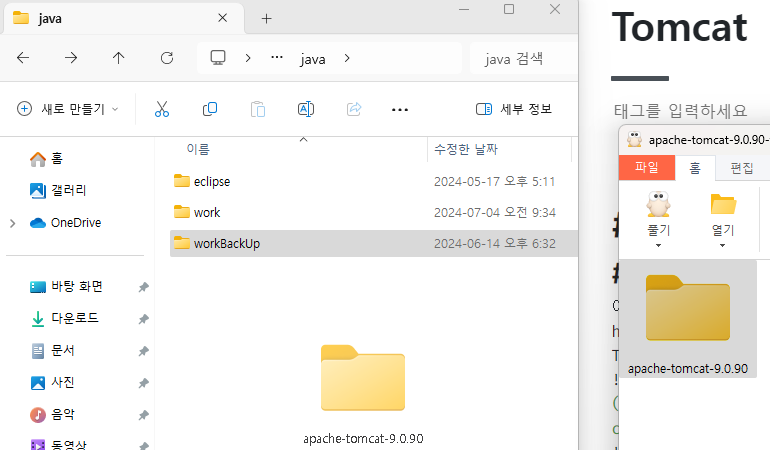Open 바탕 화면 quick access

click(66, 286)
